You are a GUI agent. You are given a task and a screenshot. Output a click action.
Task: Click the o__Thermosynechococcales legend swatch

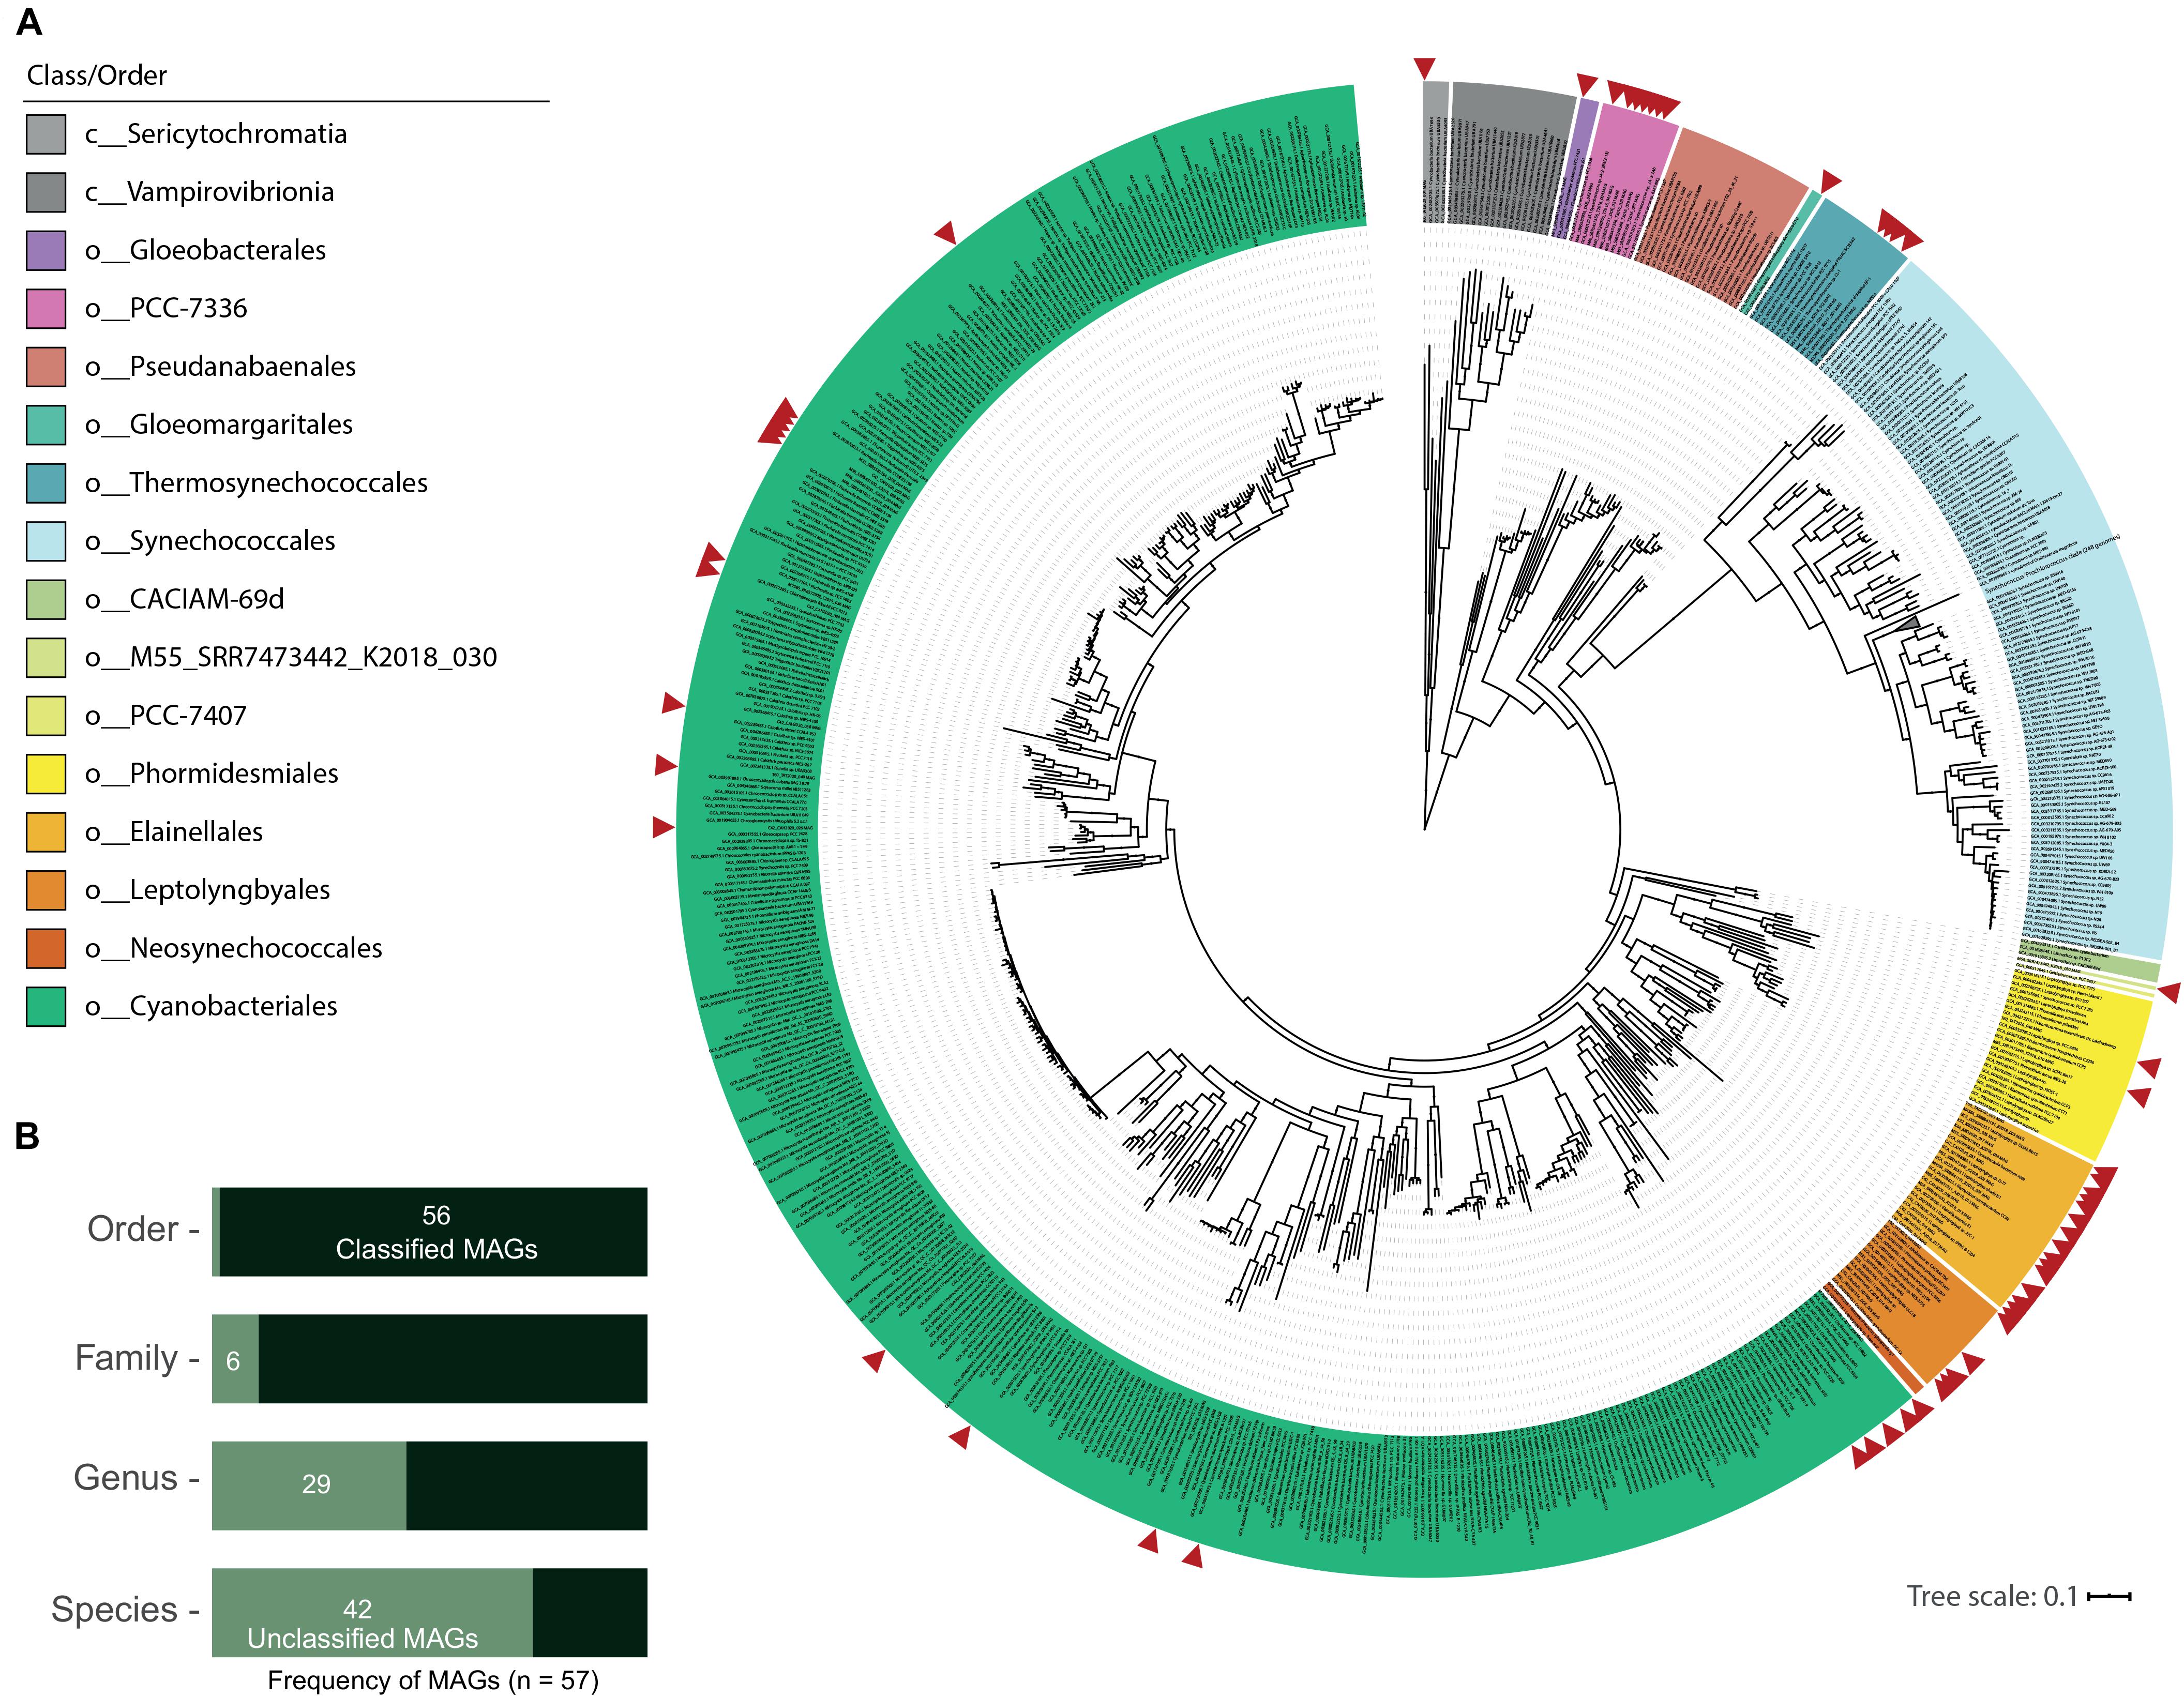coord(46,483)
